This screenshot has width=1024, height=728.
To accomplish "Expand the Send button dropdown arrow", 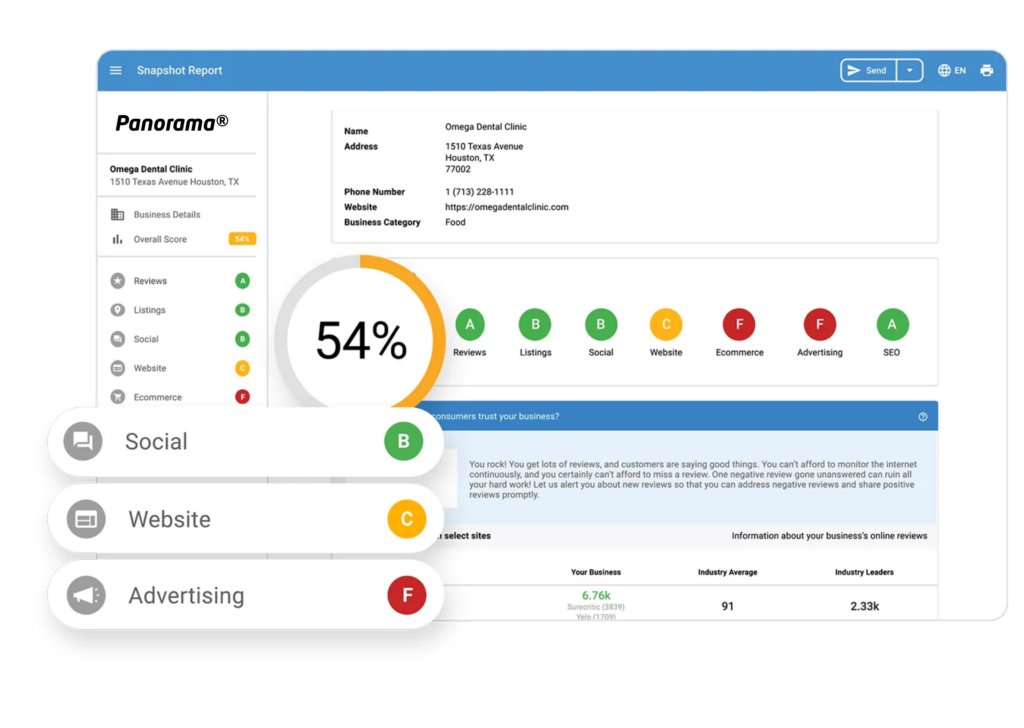I will (x=909, y=70).
